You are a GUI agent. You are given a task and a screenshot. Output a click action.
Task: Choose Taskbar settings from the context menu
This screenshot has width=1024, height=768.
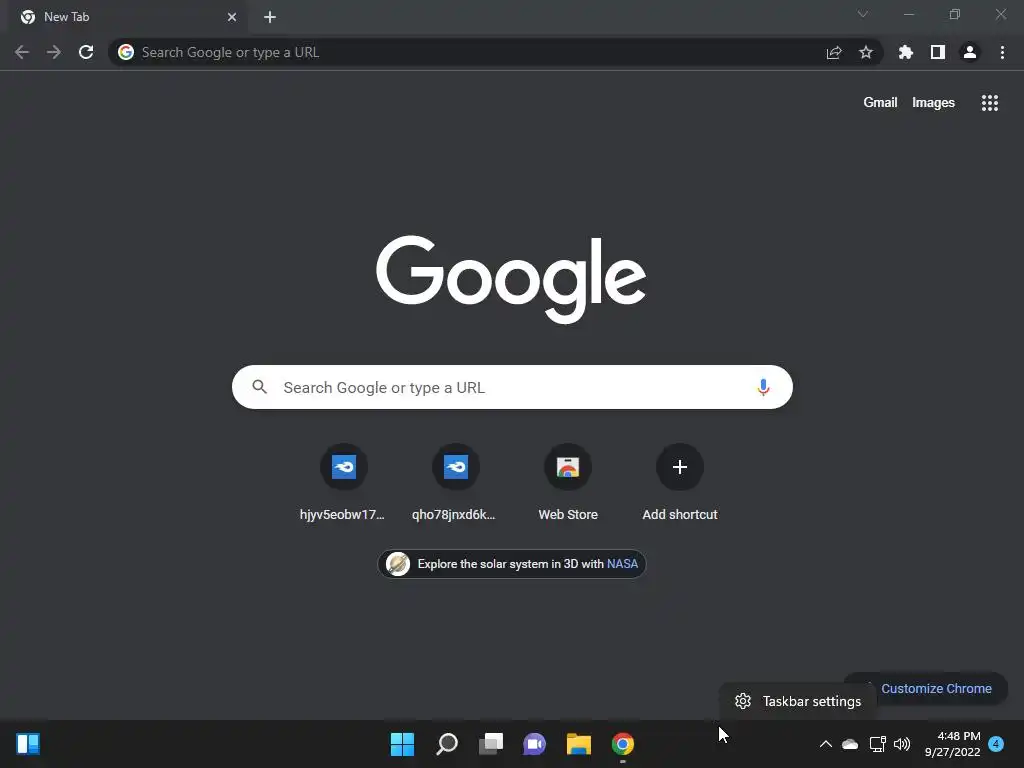[x=797, y=701]
